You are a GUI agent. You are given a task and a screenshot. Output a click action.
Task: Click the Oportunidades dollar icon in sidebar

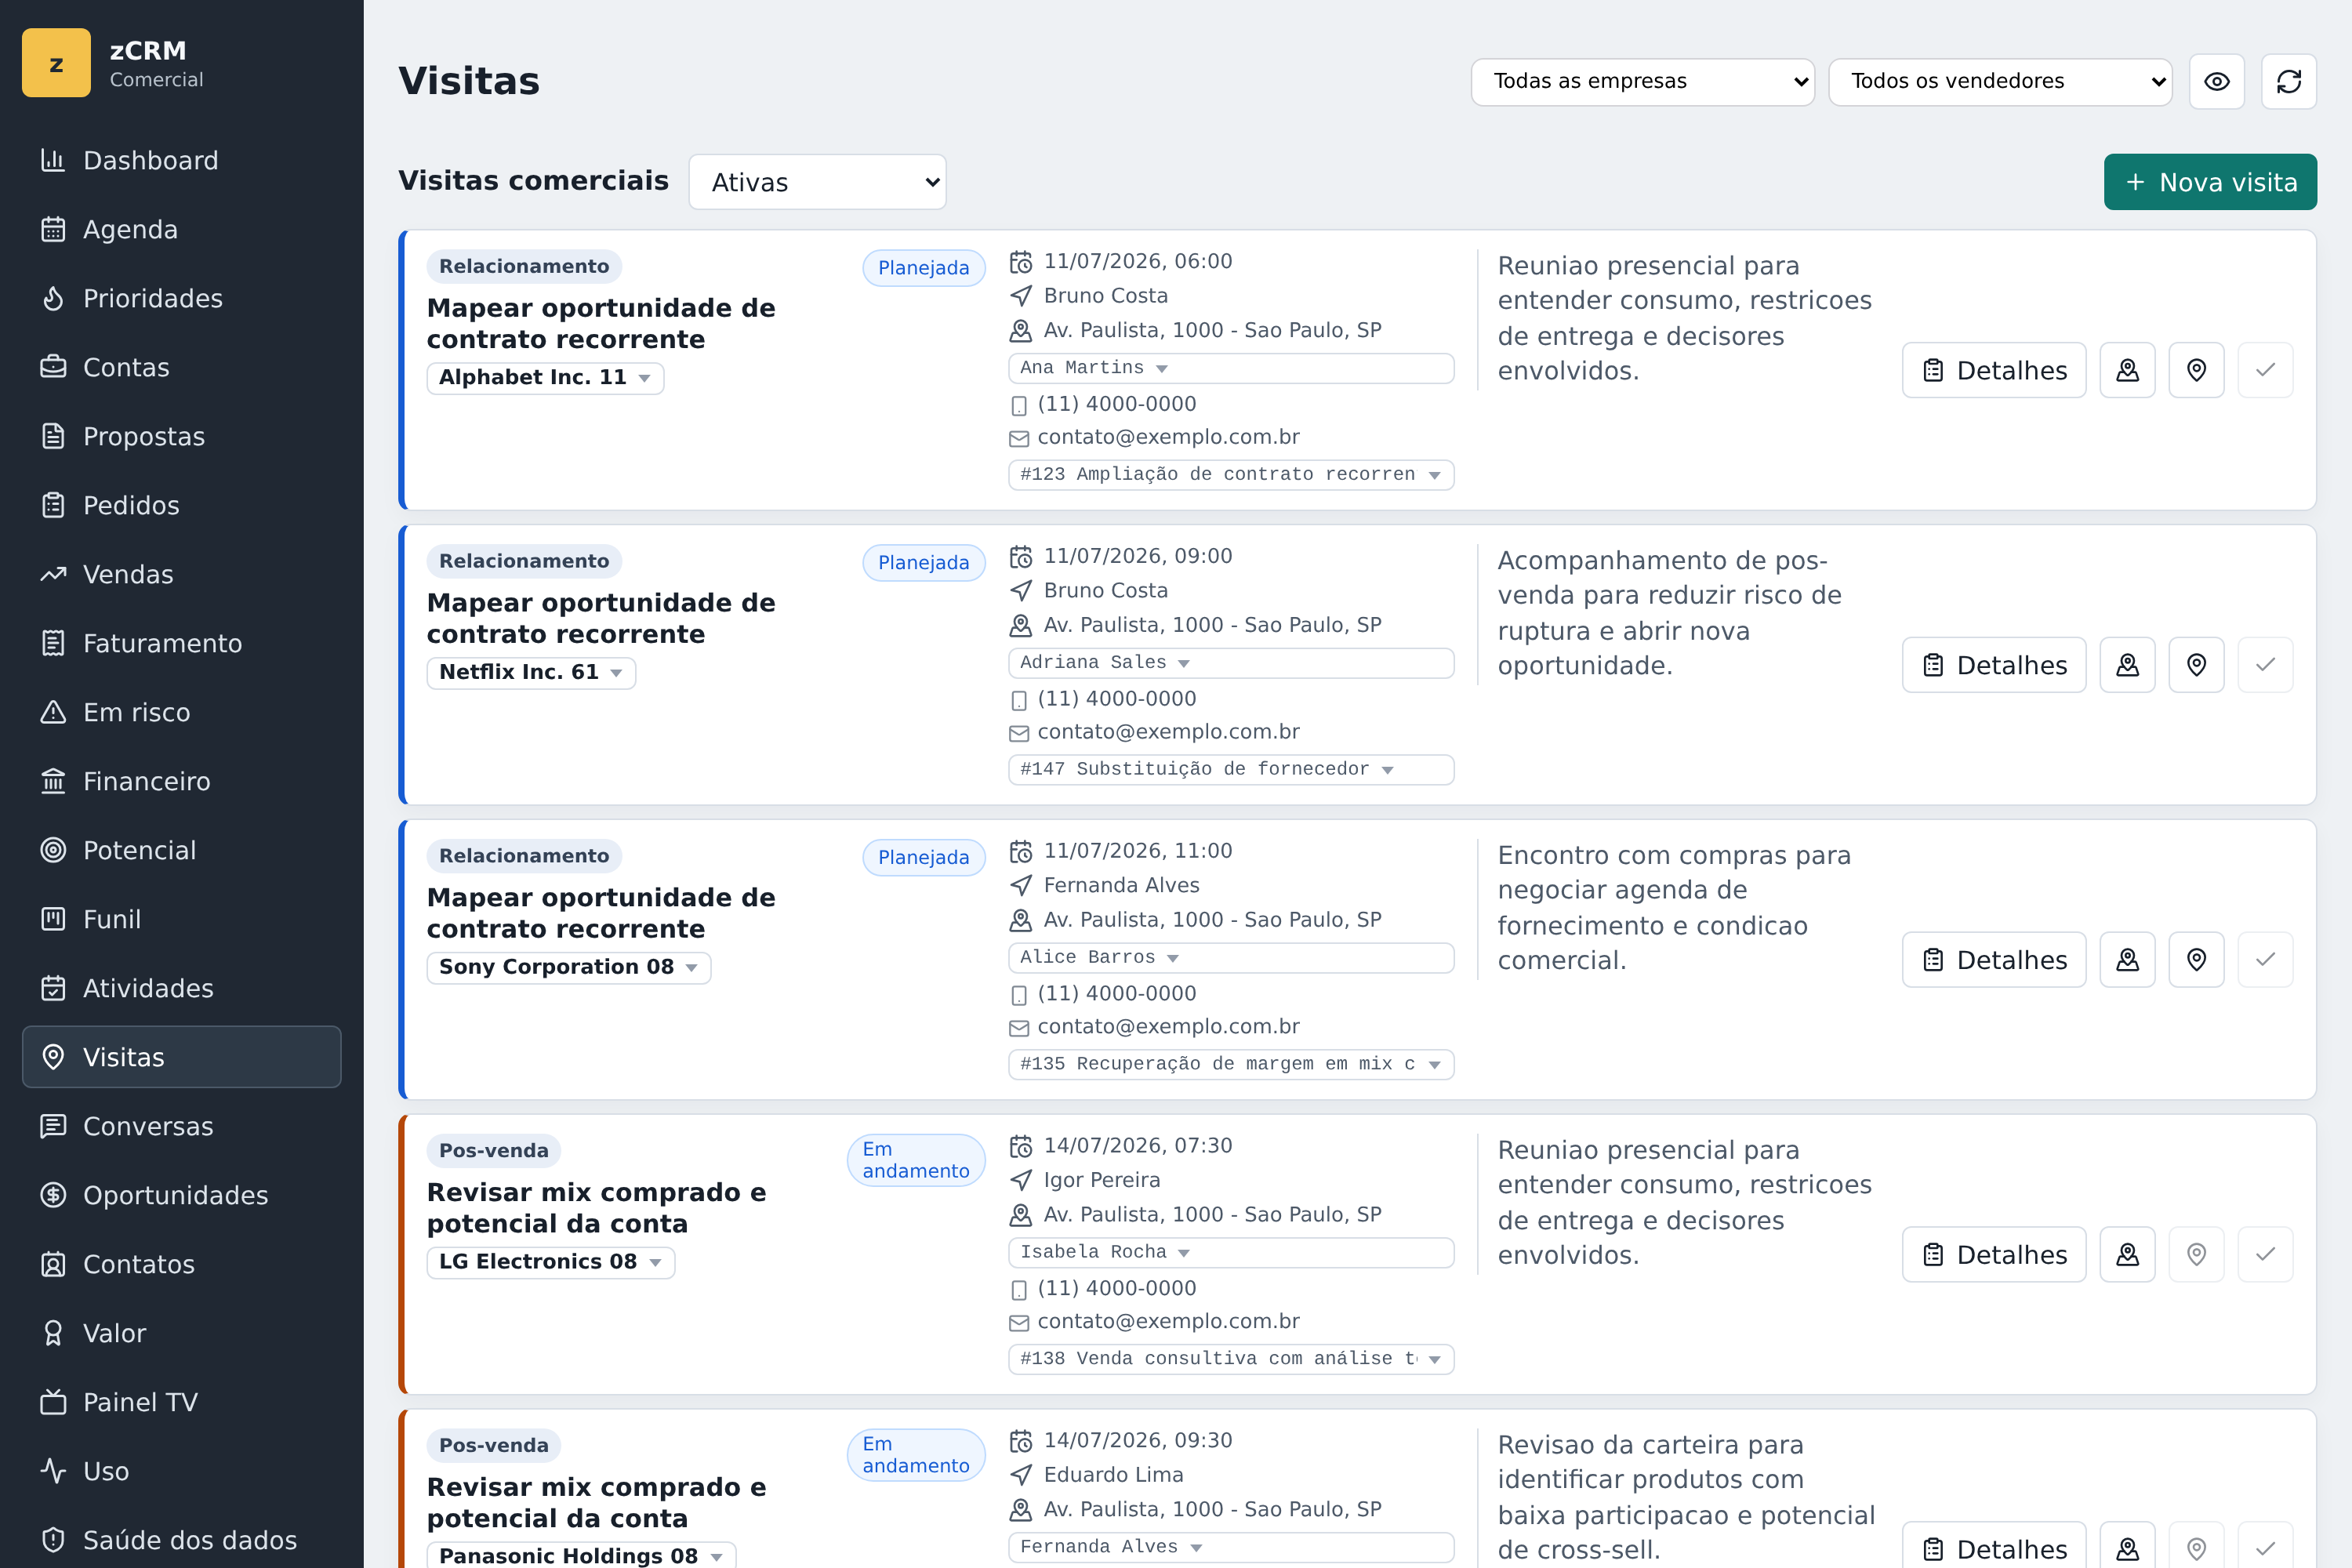tap(53, 1195)
